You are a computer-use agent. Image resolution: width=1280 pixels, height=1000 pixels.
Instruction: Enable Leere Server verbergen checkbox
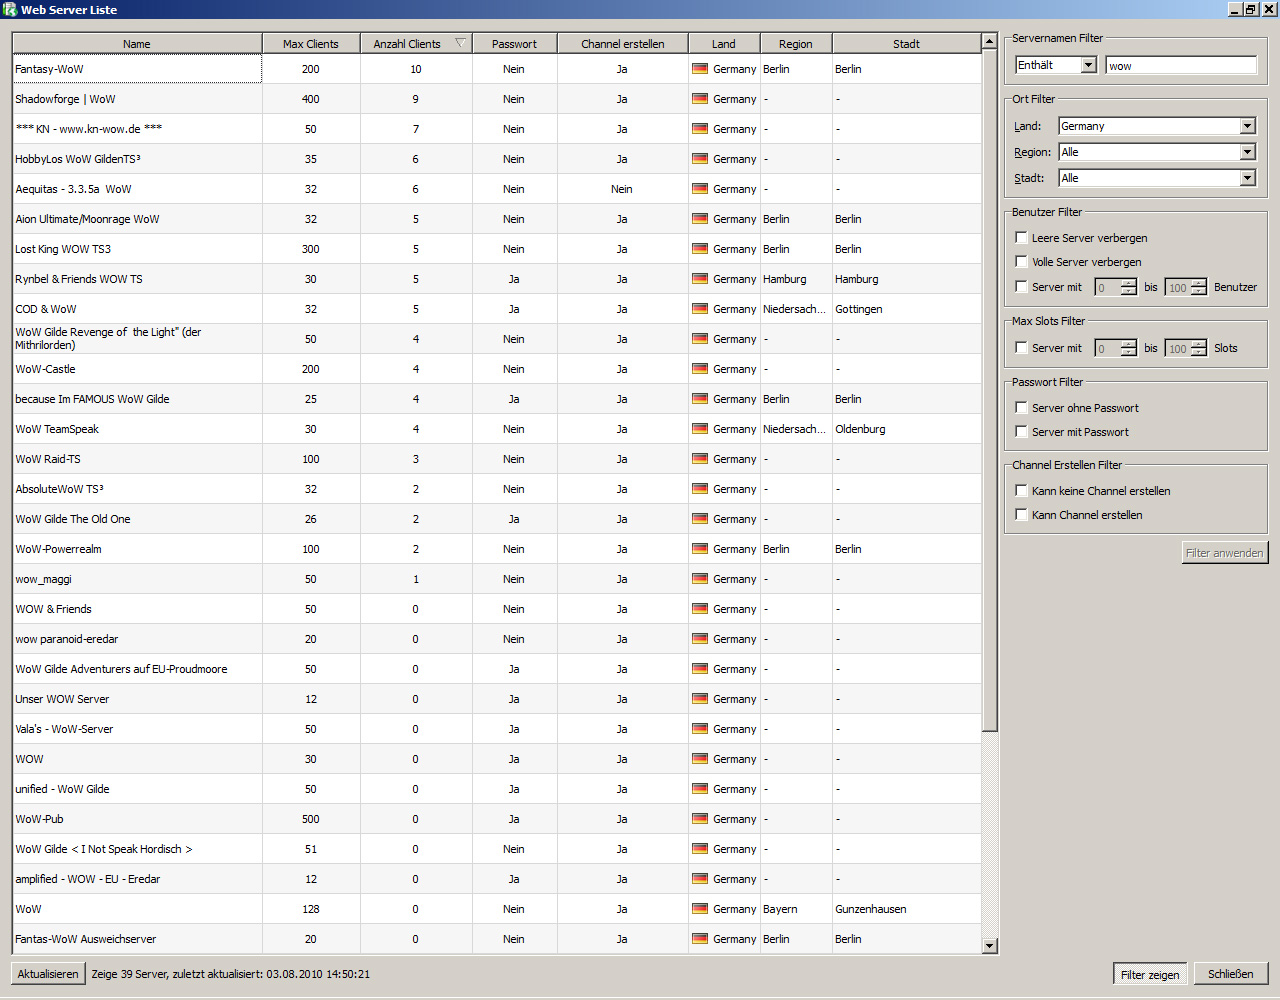tap(1021, 238)
